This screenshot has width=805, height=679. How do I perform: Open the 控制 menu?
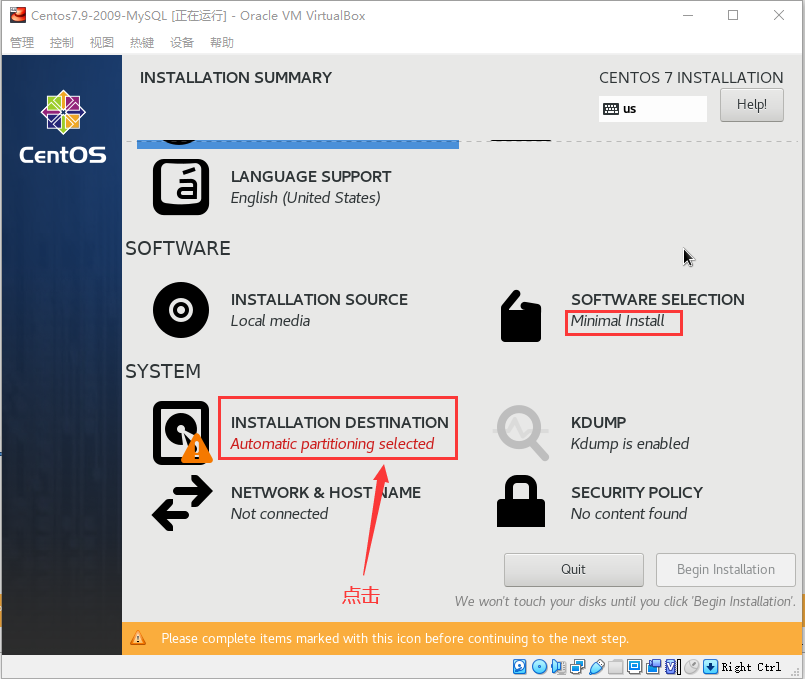pos(62,43)
